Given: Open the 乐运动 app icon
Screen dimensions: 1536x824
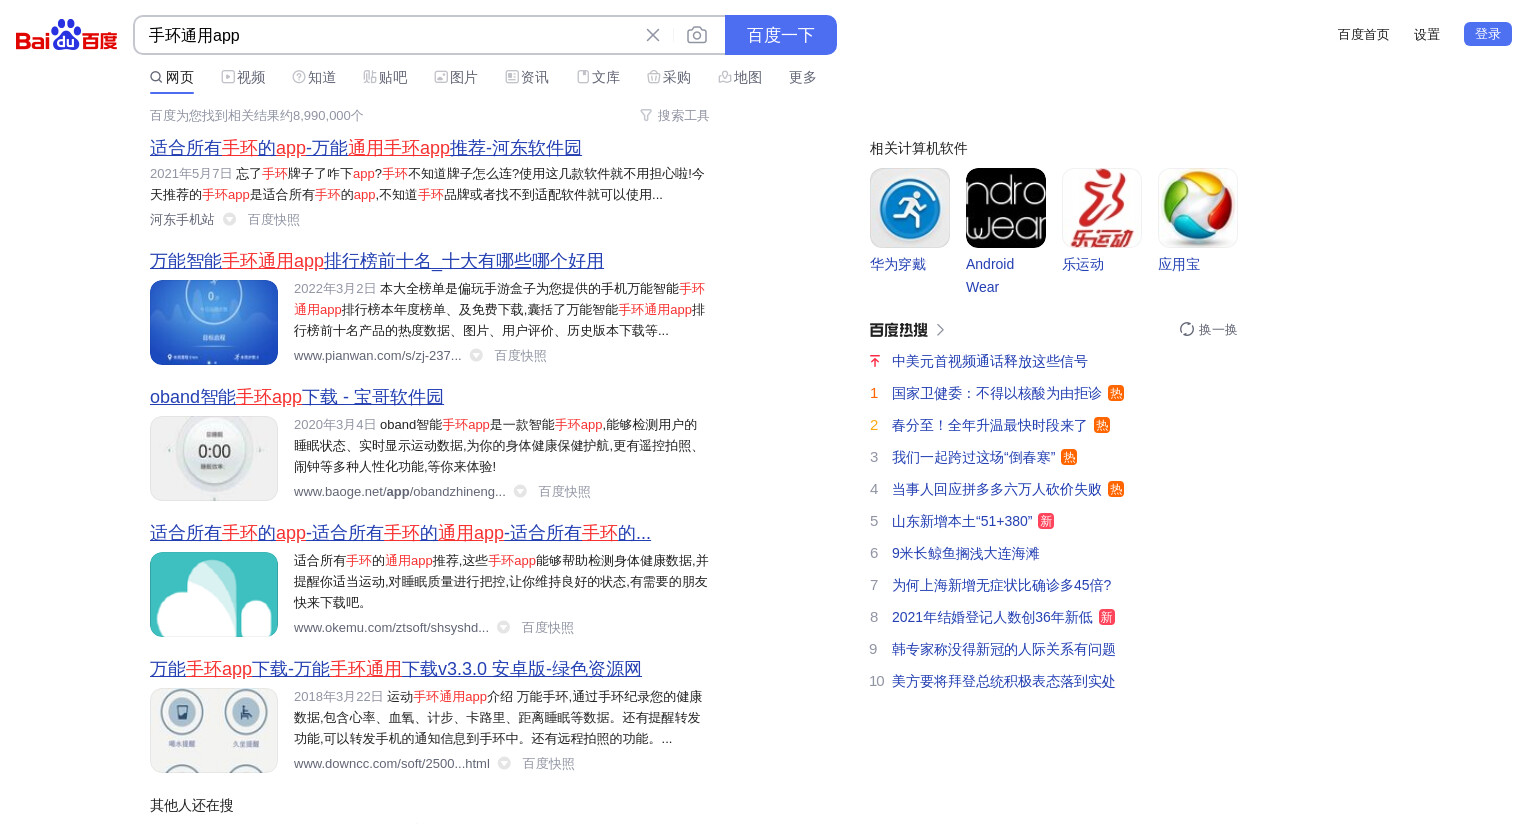Looking at the screenshot, I should coord(1102,208).
